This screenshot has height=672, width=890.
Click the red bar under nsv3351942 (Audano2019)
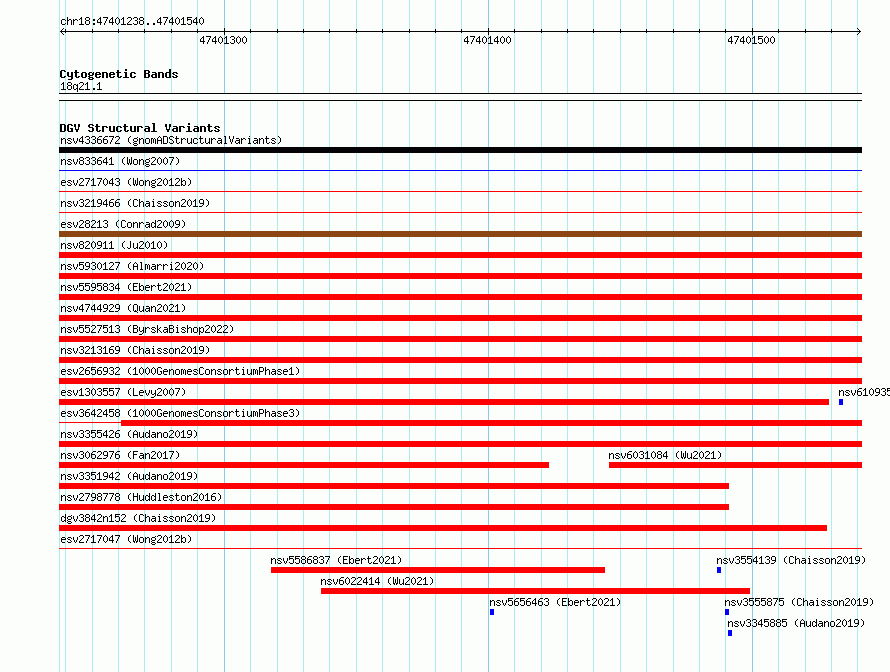point(394,486)
